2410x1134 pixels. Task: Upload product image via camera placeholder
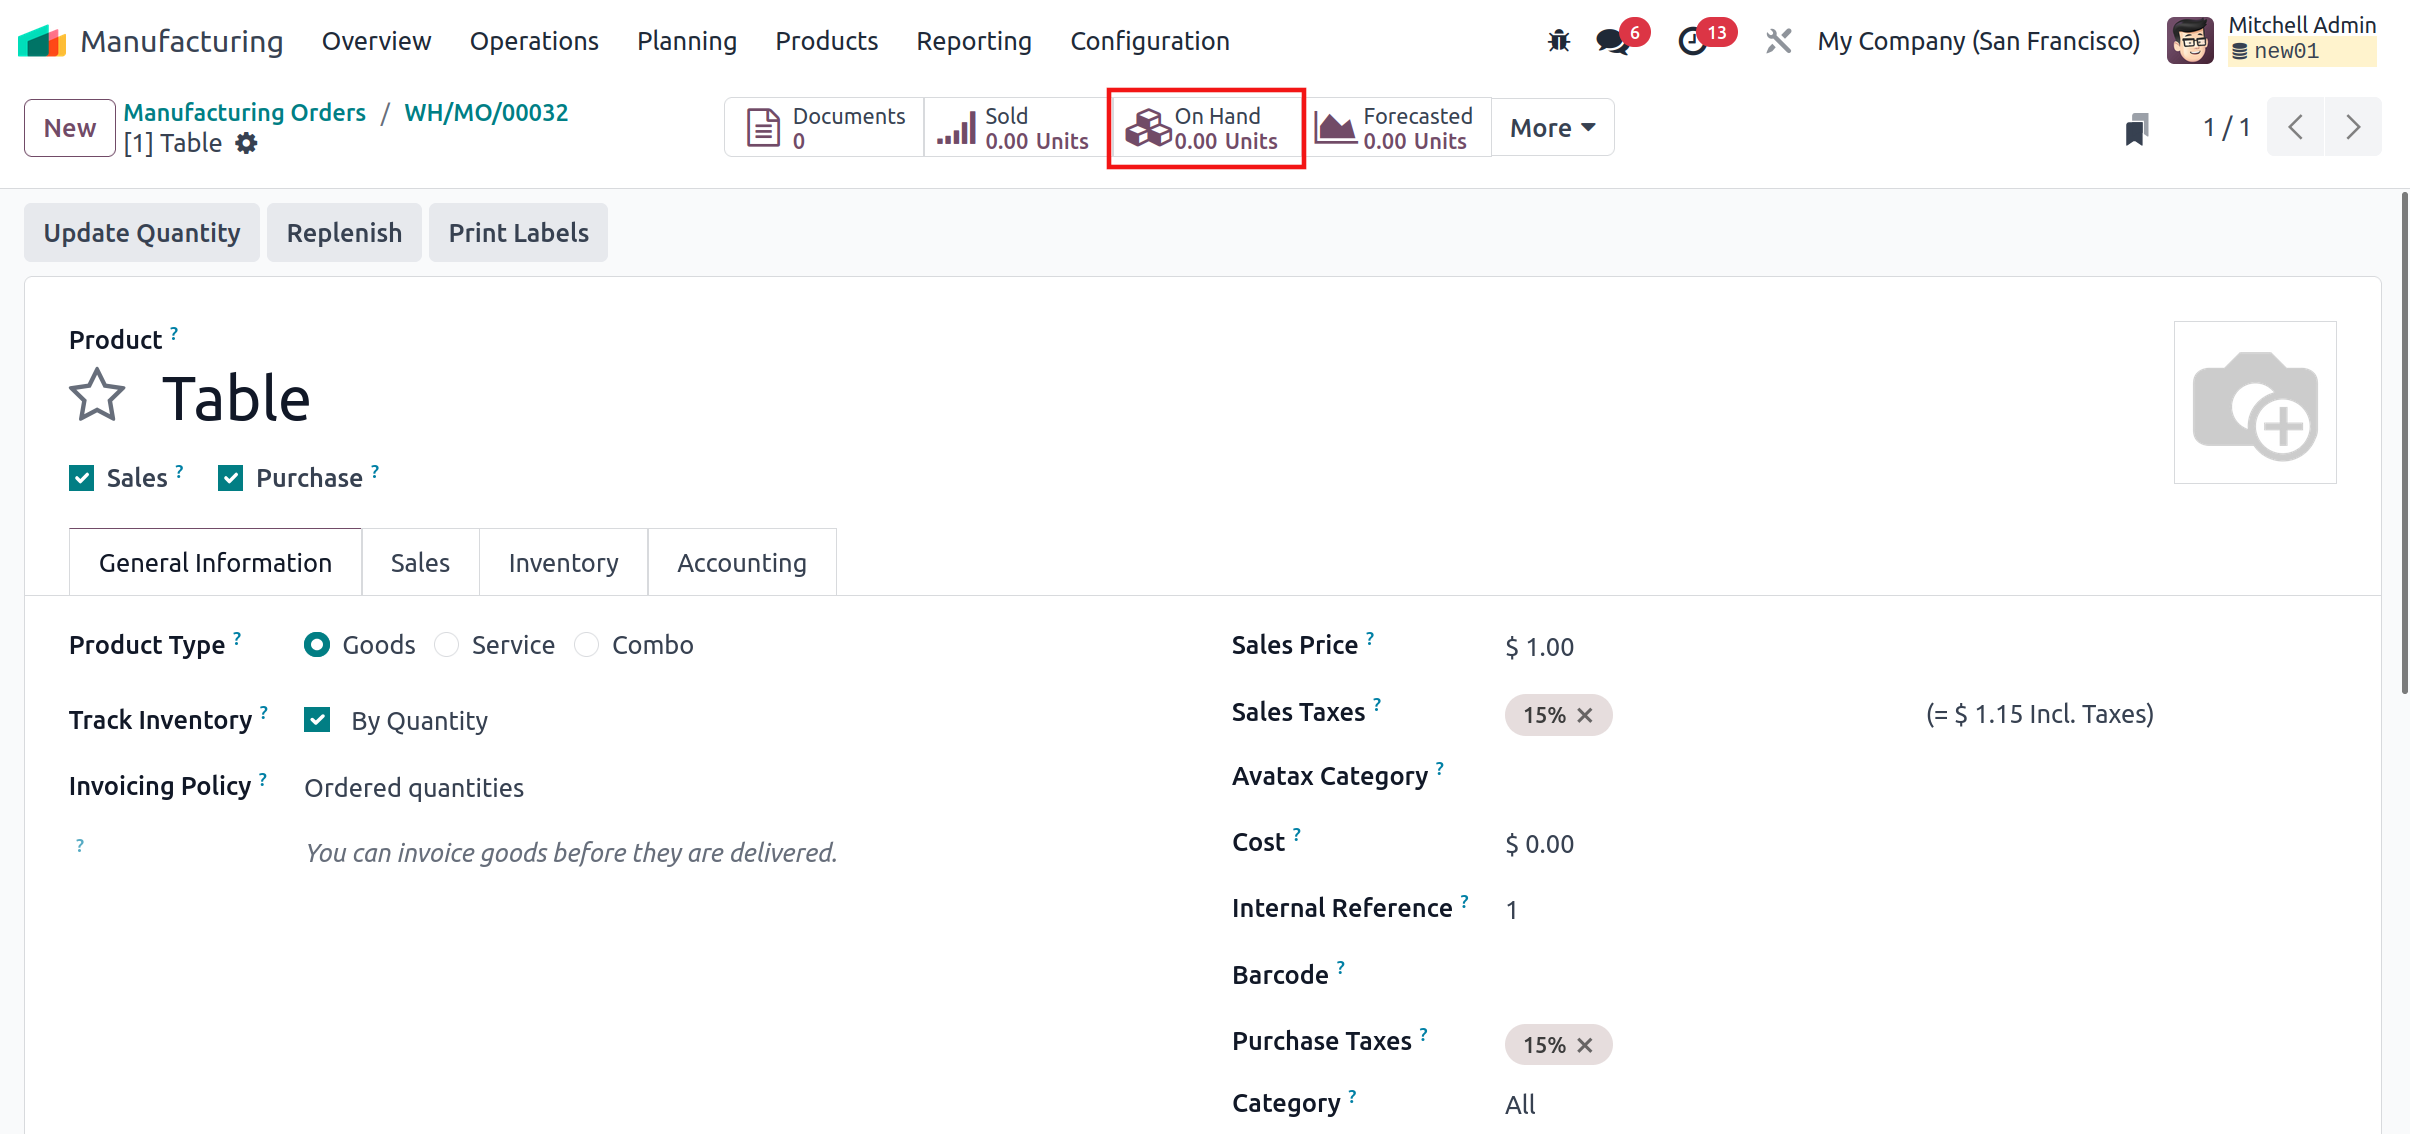pyautogui.click(x=2254, y=402)
